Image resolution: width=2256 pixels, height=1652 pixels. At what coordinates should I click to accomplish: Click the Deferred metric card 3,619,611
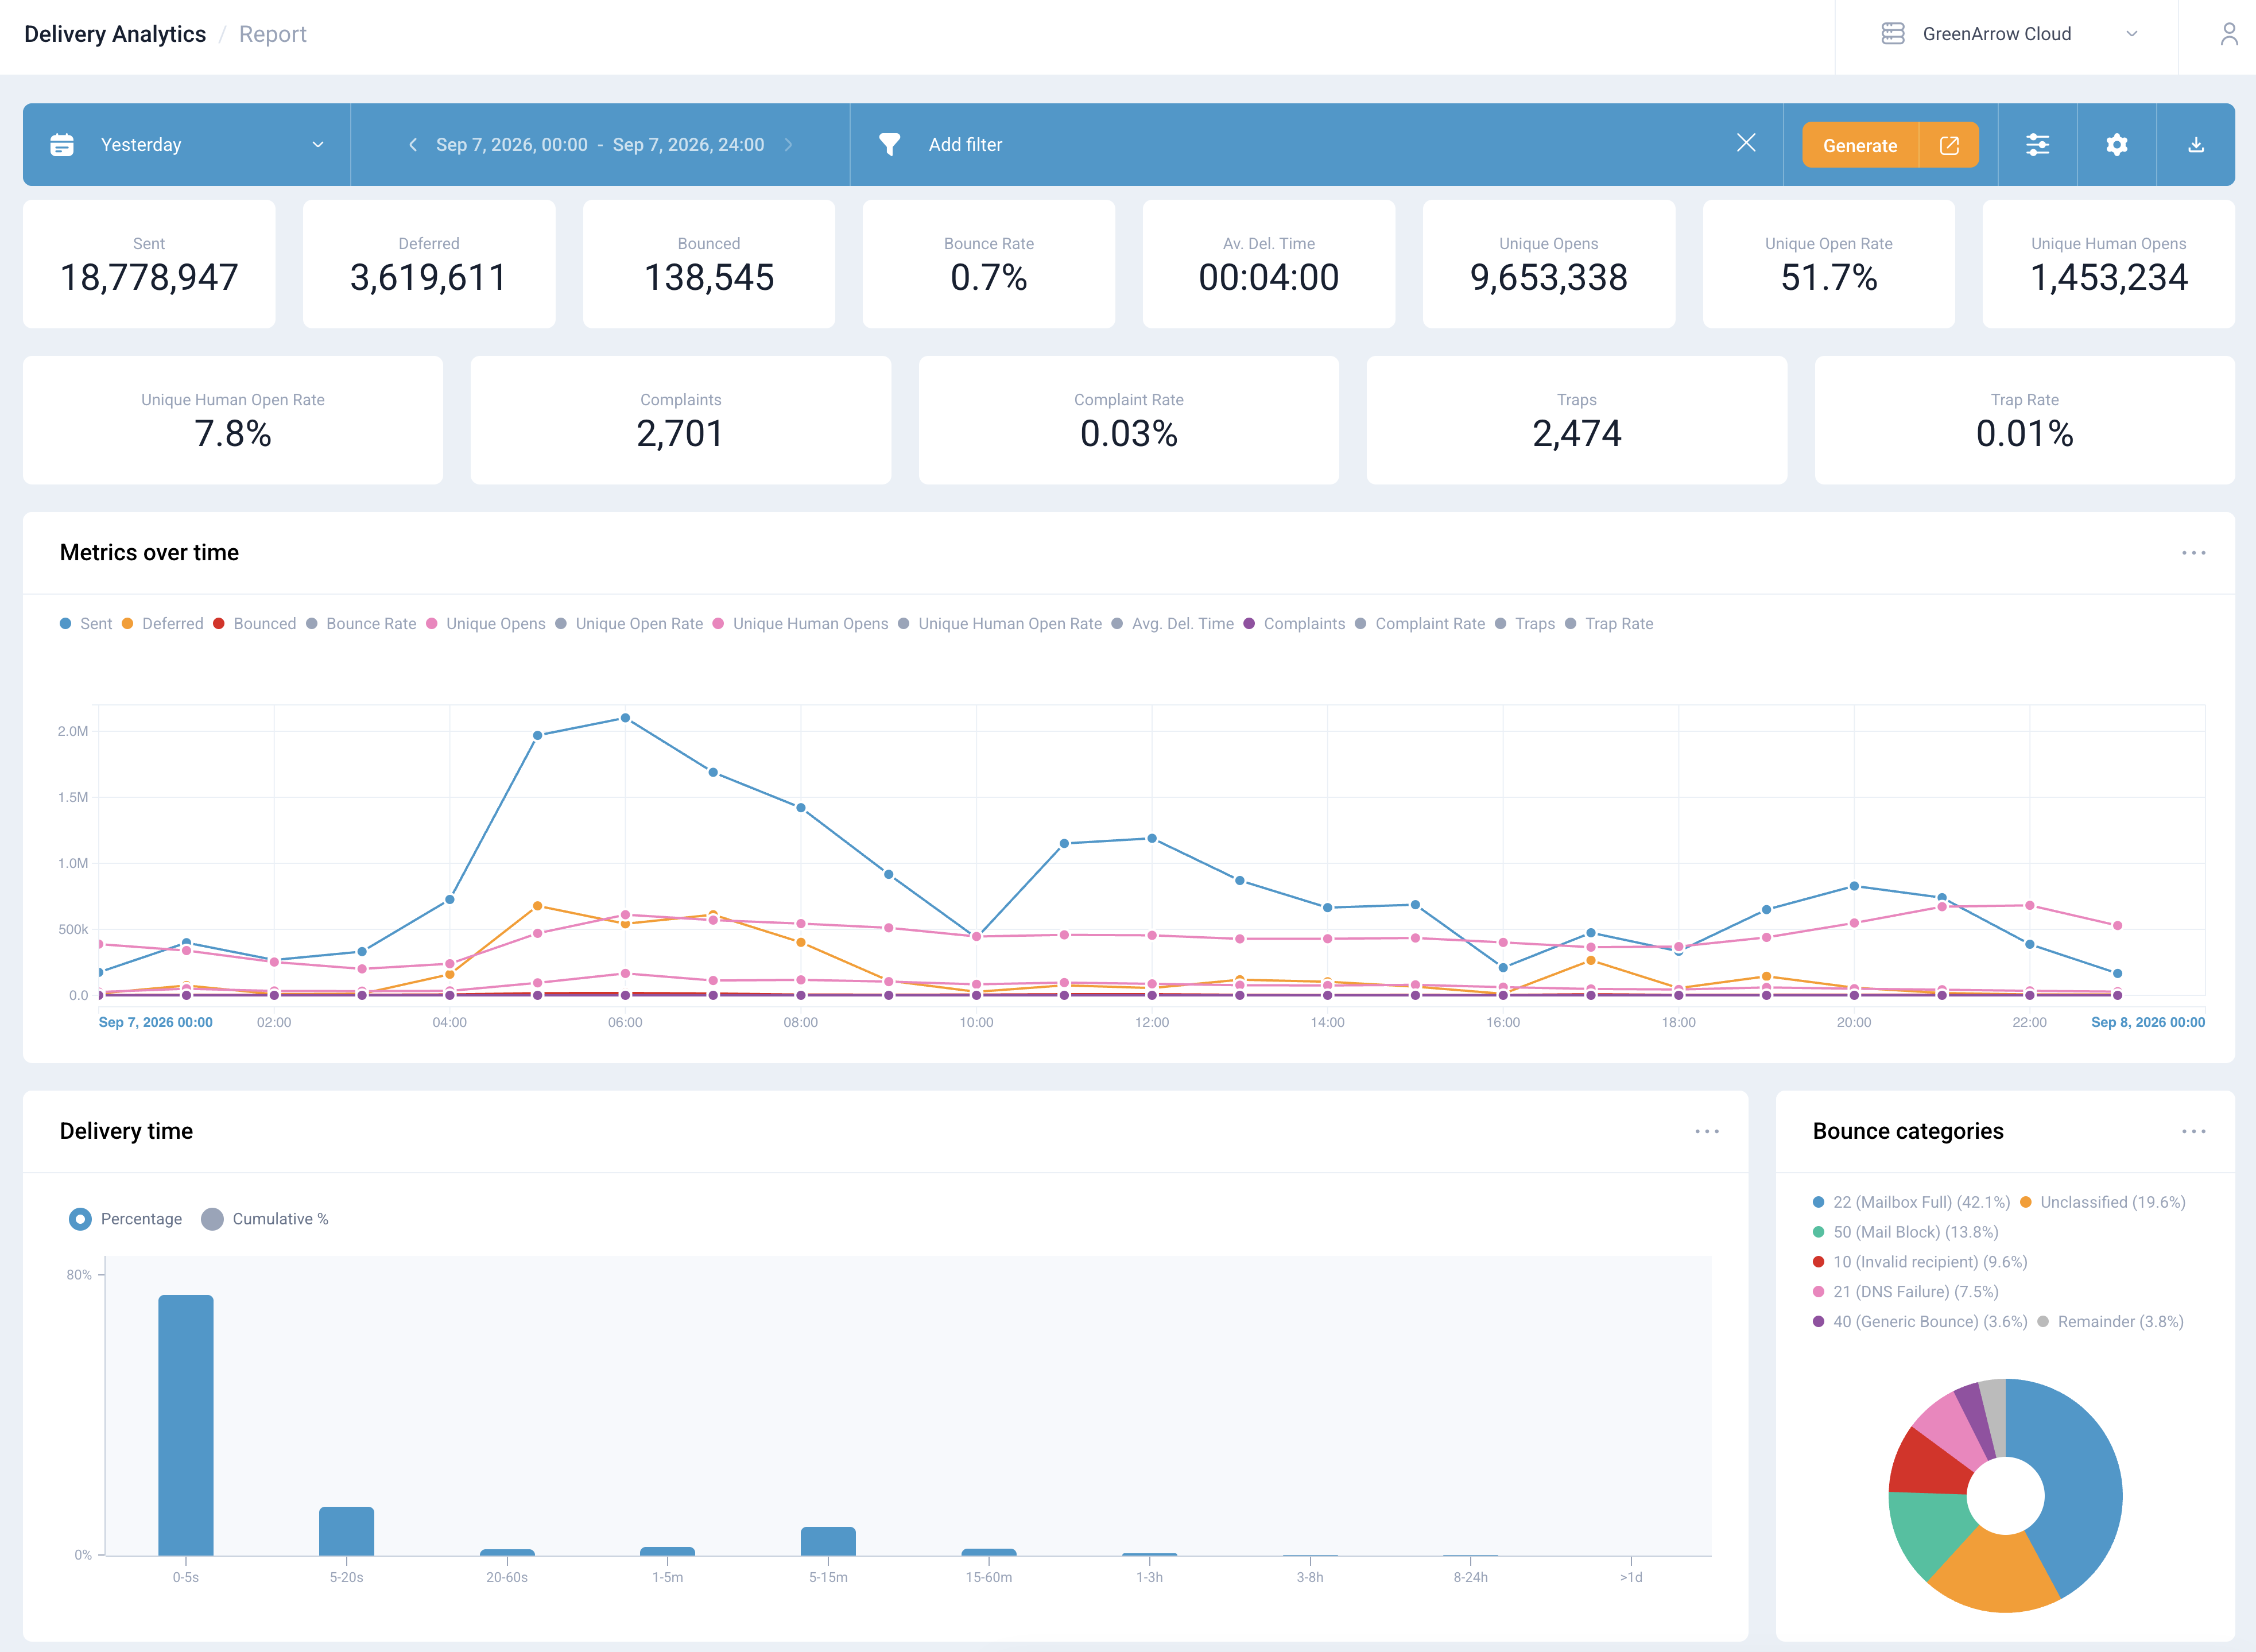(x=429, y=264)
